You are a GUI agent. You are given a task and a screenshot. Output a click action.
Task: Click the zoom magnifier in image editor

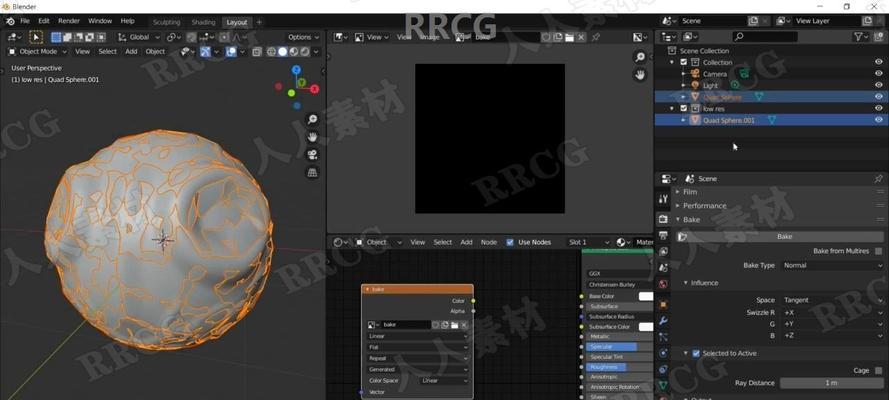640,57
